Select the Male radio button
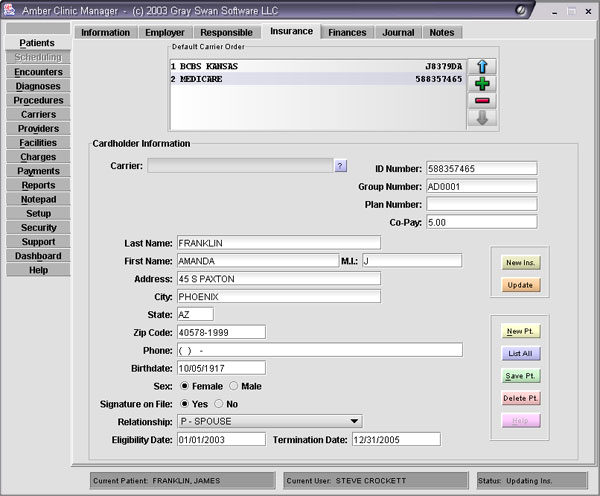Image resolution: width=600 pixels, height=496 pixels. pyautogui.click(x=234, y=386)
